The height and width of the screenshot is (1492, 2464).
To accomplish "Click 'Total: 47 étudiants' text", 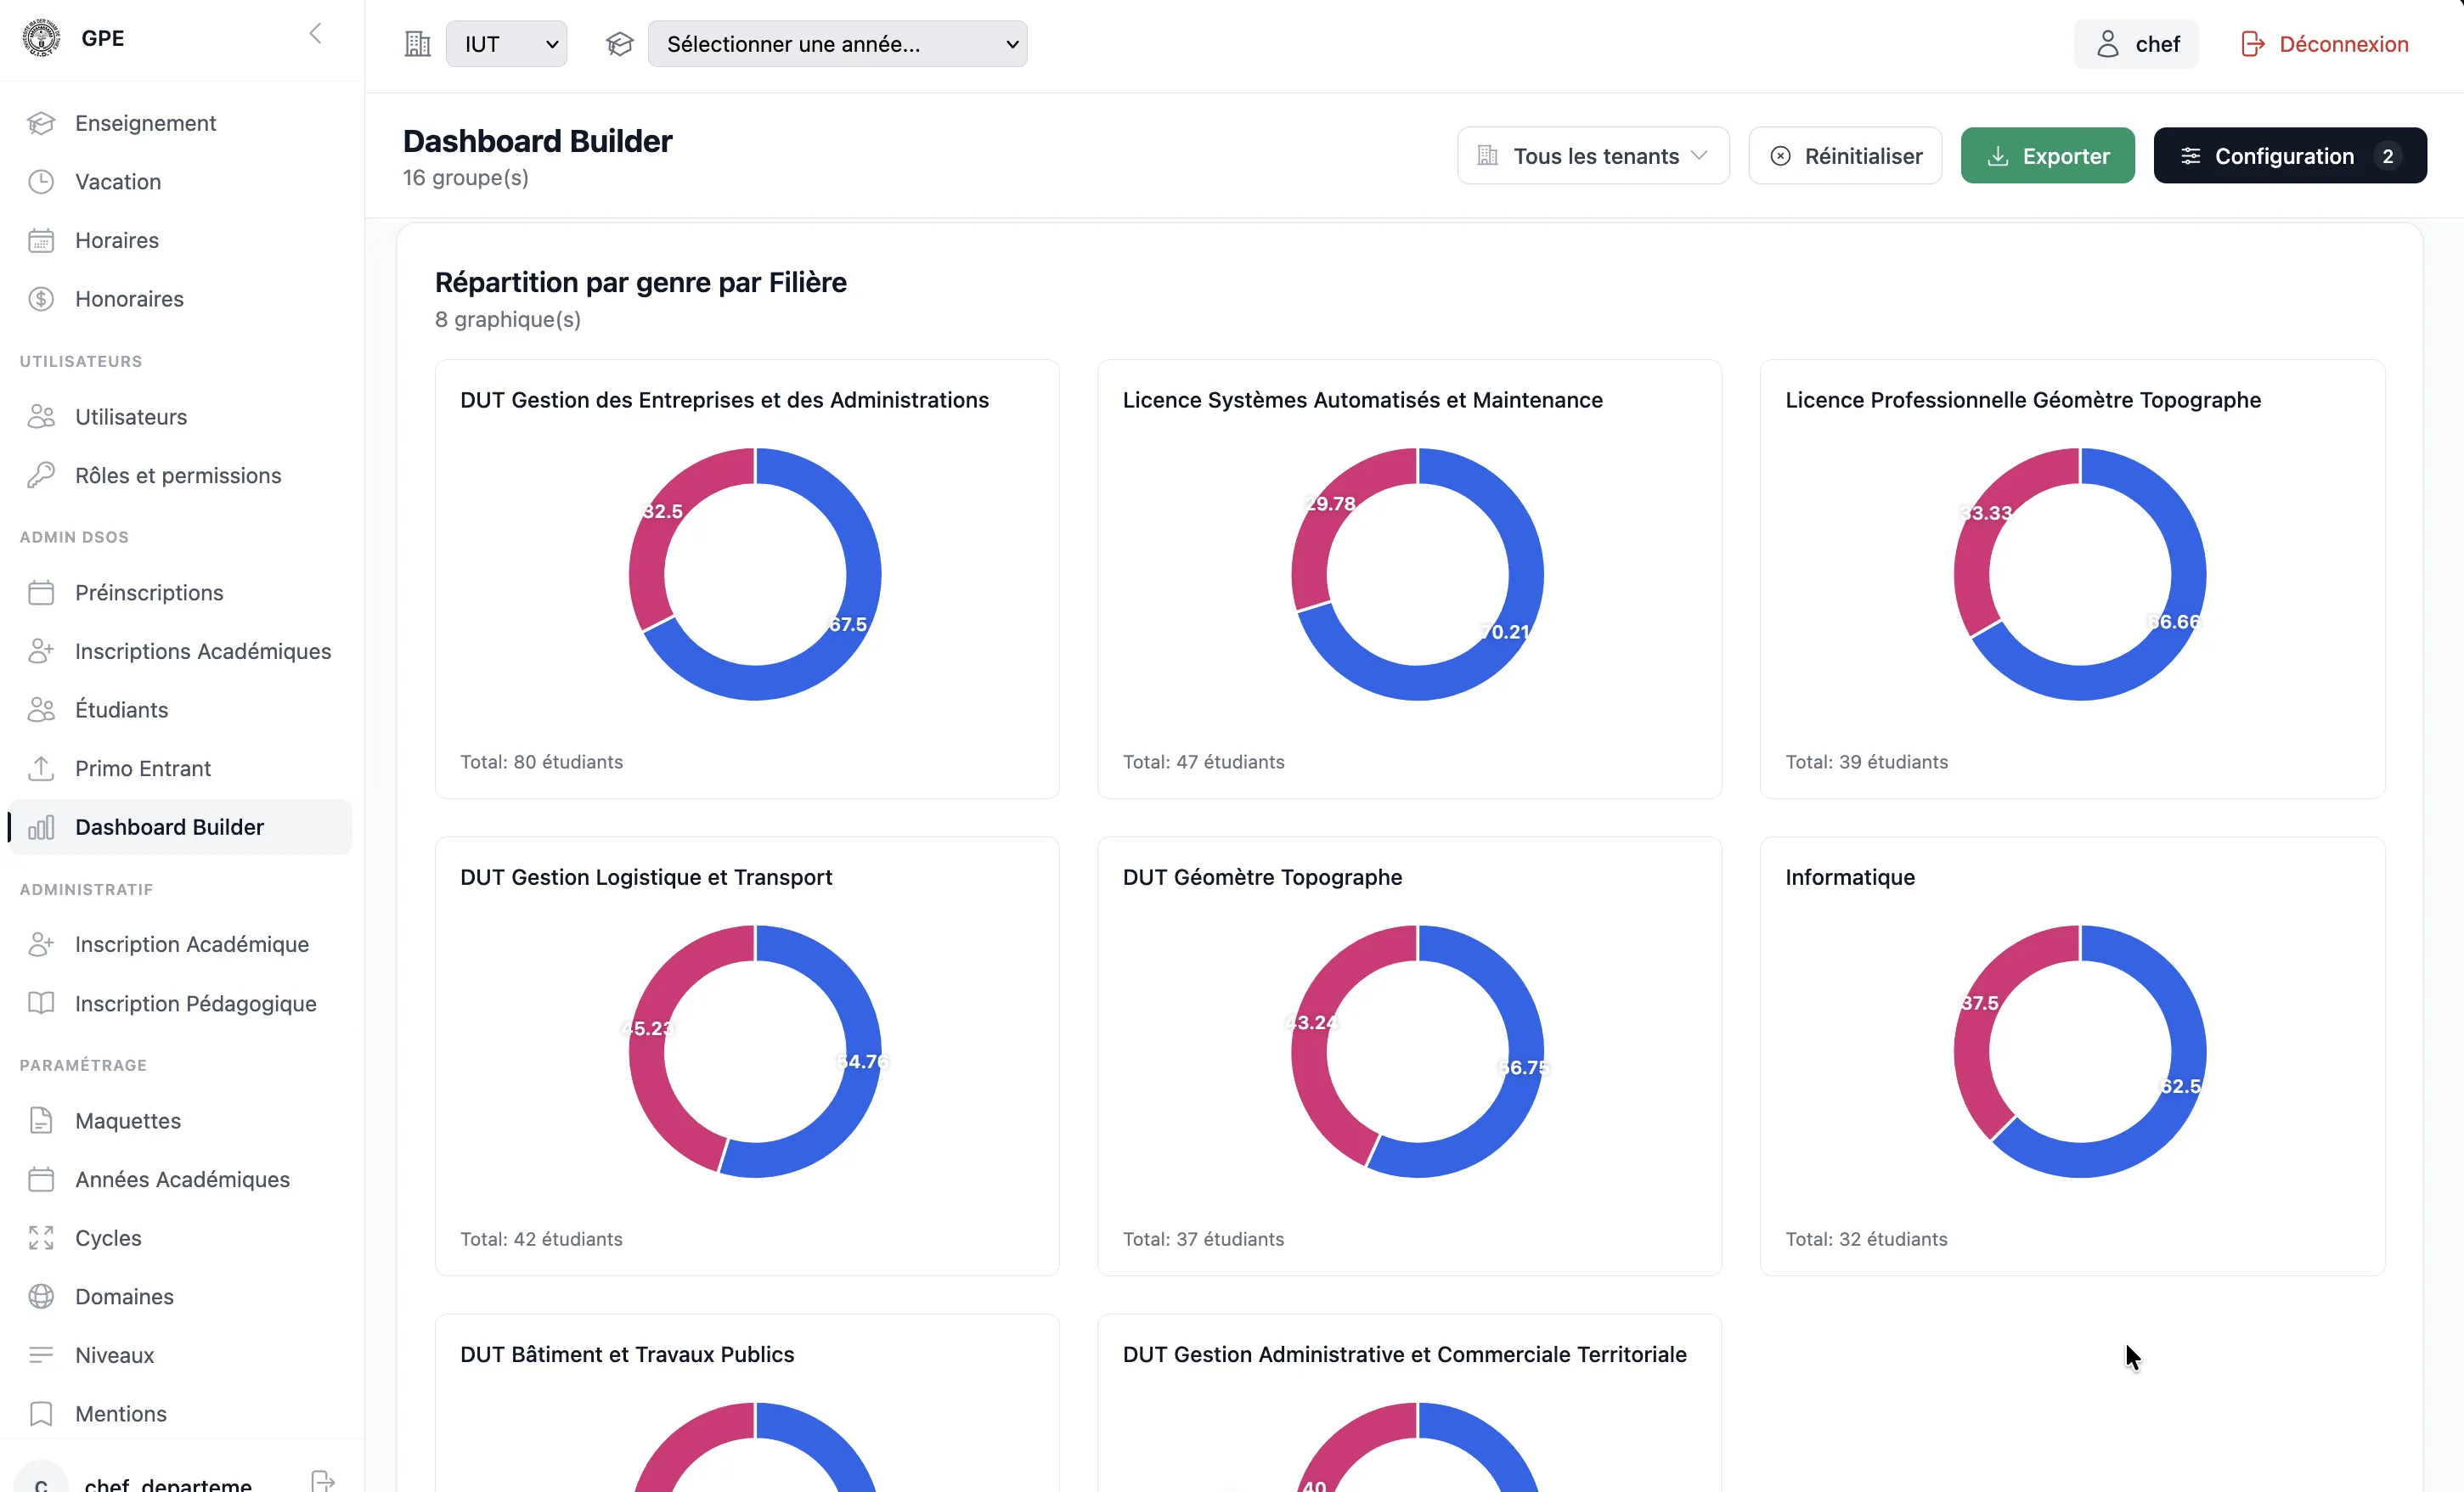I will tap(1203, 762).
